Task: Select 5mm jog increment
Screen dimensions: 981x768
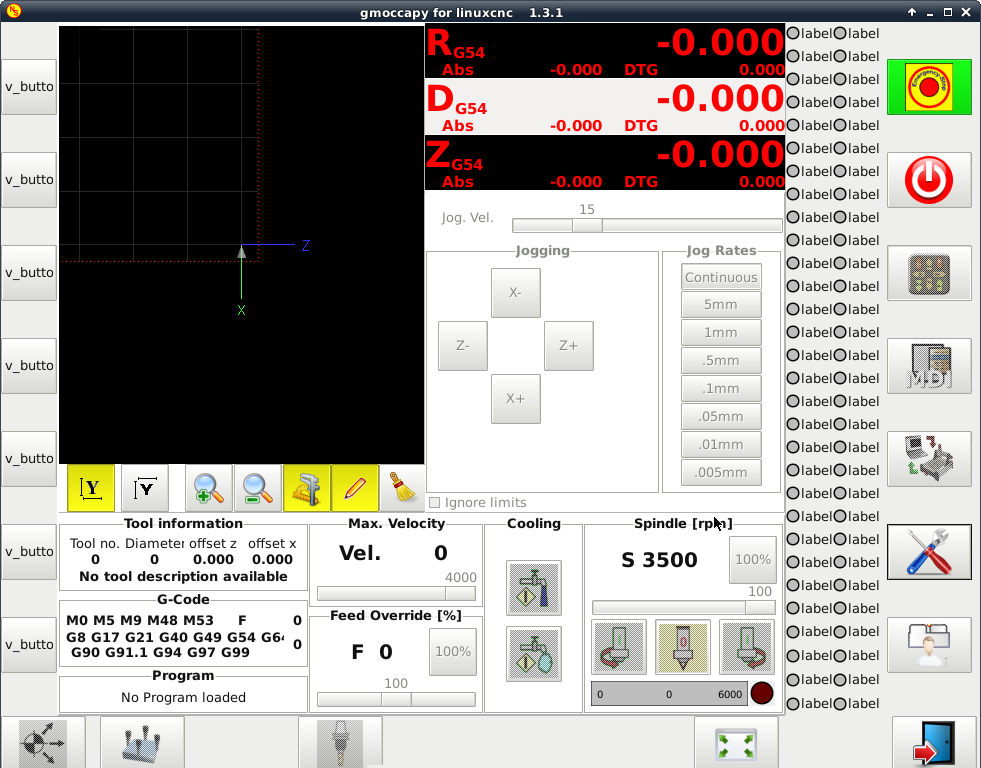Action: pyautogui.click(x=721, y=305)
